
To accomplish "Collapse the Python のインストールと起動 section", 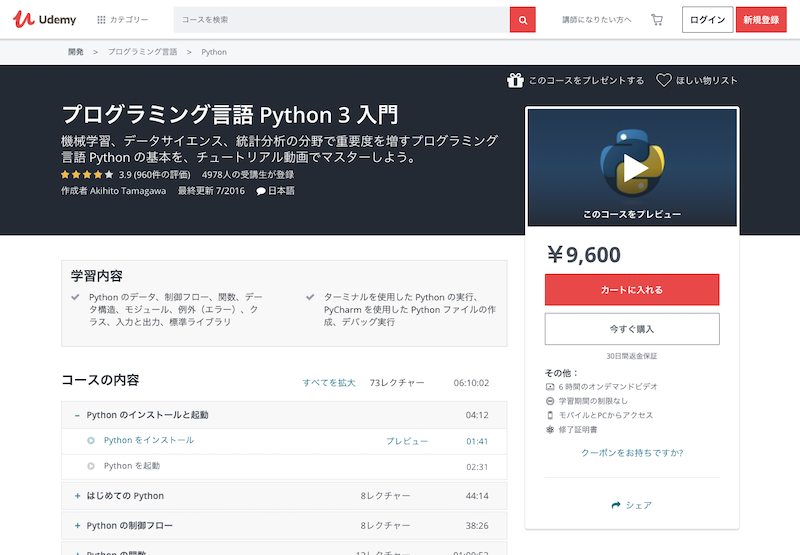I will 284,415.
